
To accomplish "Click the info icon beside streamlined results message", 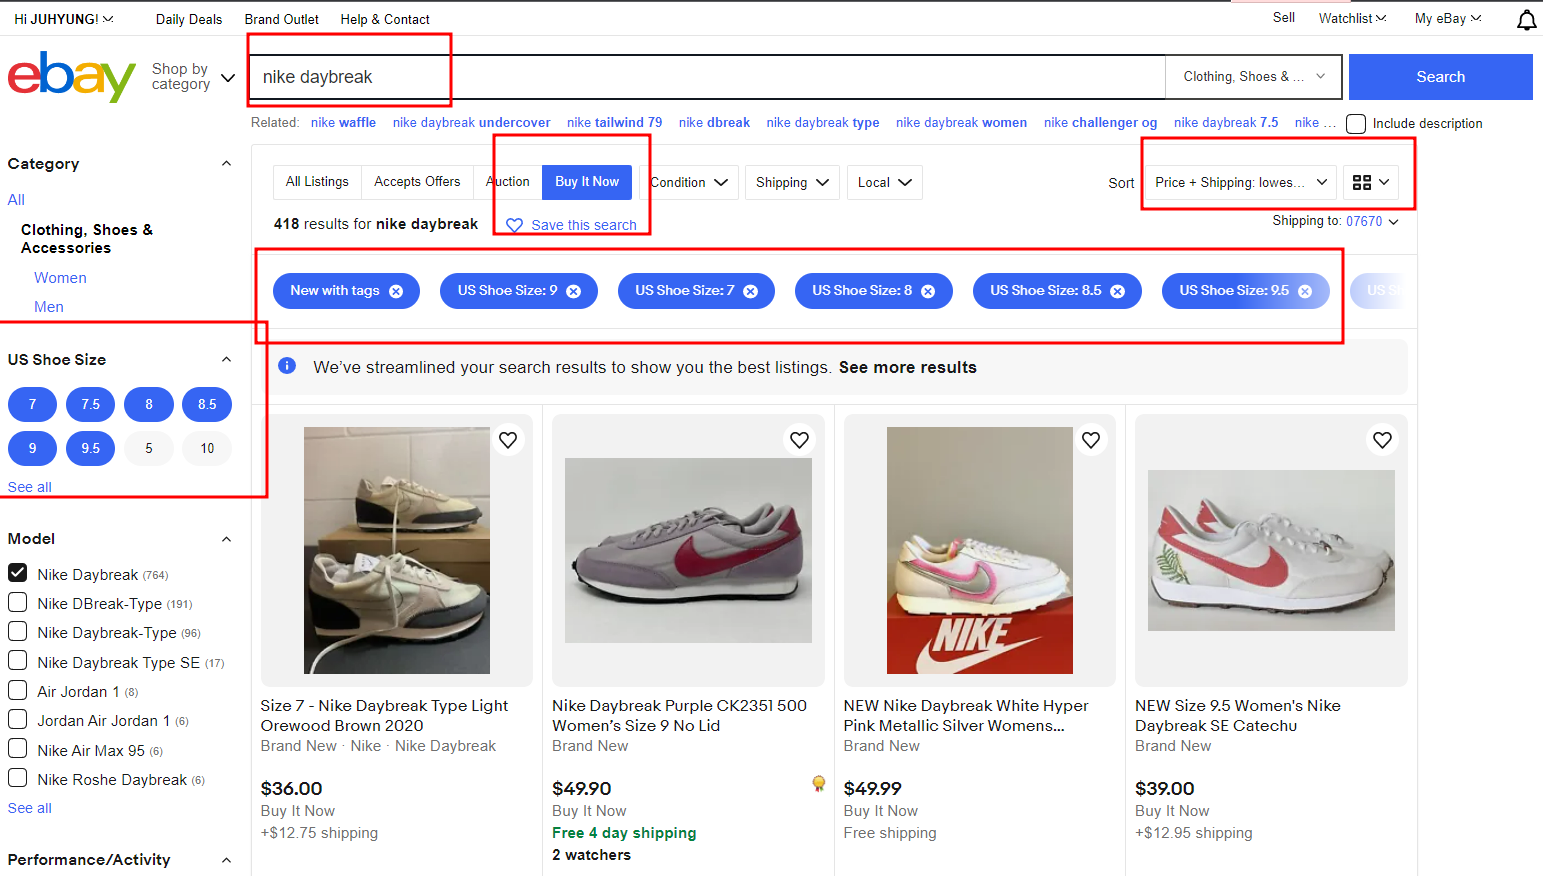I will tap(287, 366).
